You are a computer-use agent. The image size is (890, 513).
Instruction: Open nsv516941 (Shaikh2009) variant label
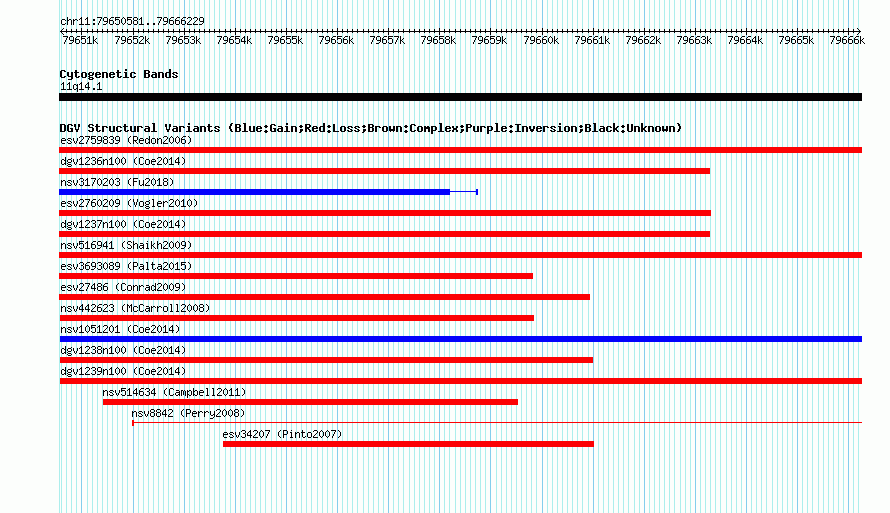(126, 245)
